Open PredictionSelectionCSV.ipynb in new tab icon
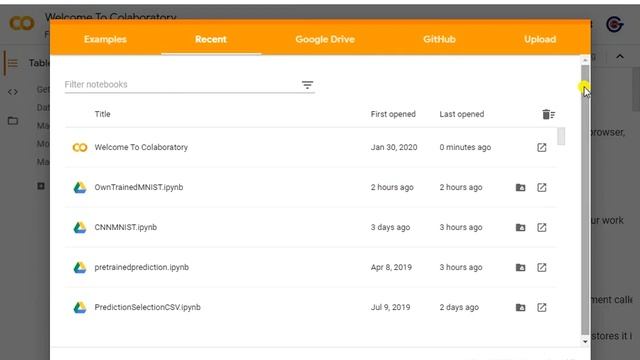 click(x=542, y=307)
